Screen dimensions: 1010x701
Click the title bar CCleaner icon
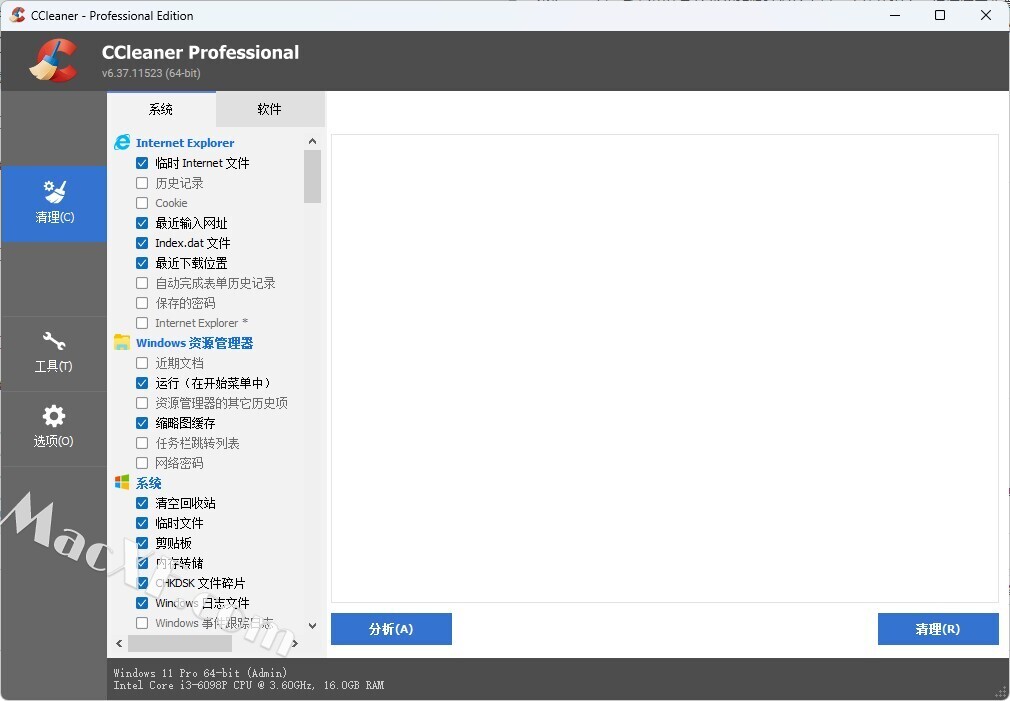coord(17,15)
